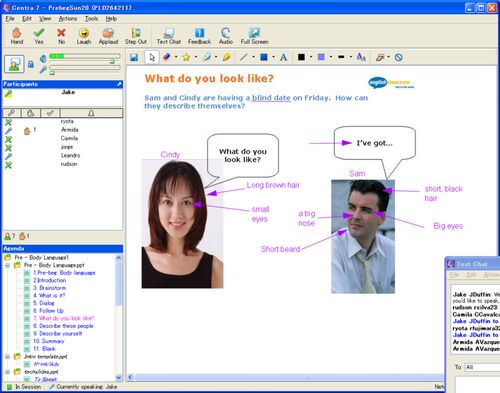
Task: Toggle the padlock icon beside speaker volume
Action: coord(31,64)
